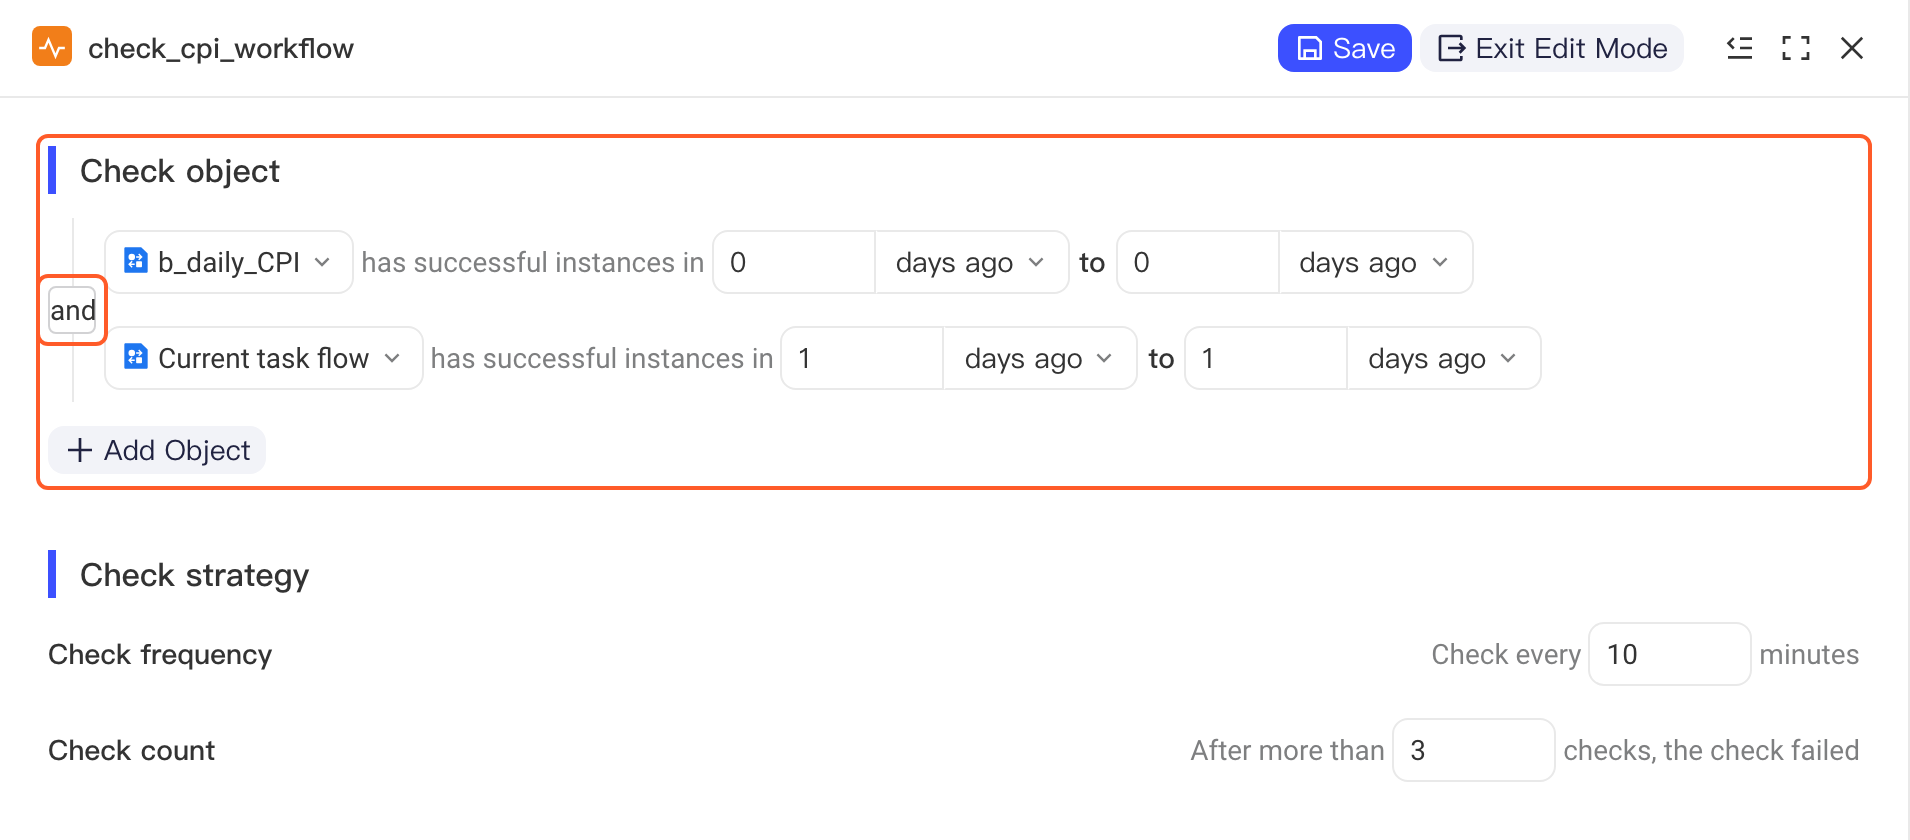
Task: Collapse the side panel using the list-indent icon
Action: 1740,48
